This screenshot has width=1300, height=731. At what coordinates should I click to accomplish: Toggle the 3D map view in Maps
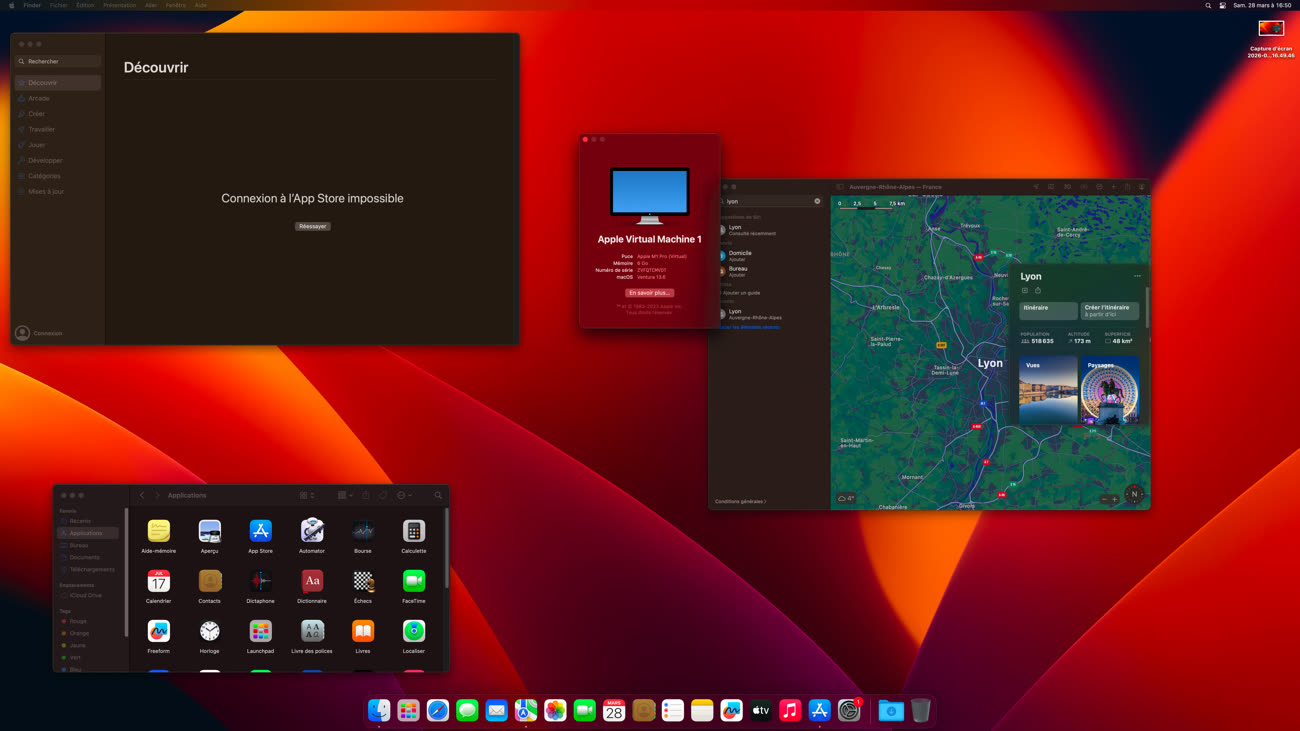tap(1067, 187)
